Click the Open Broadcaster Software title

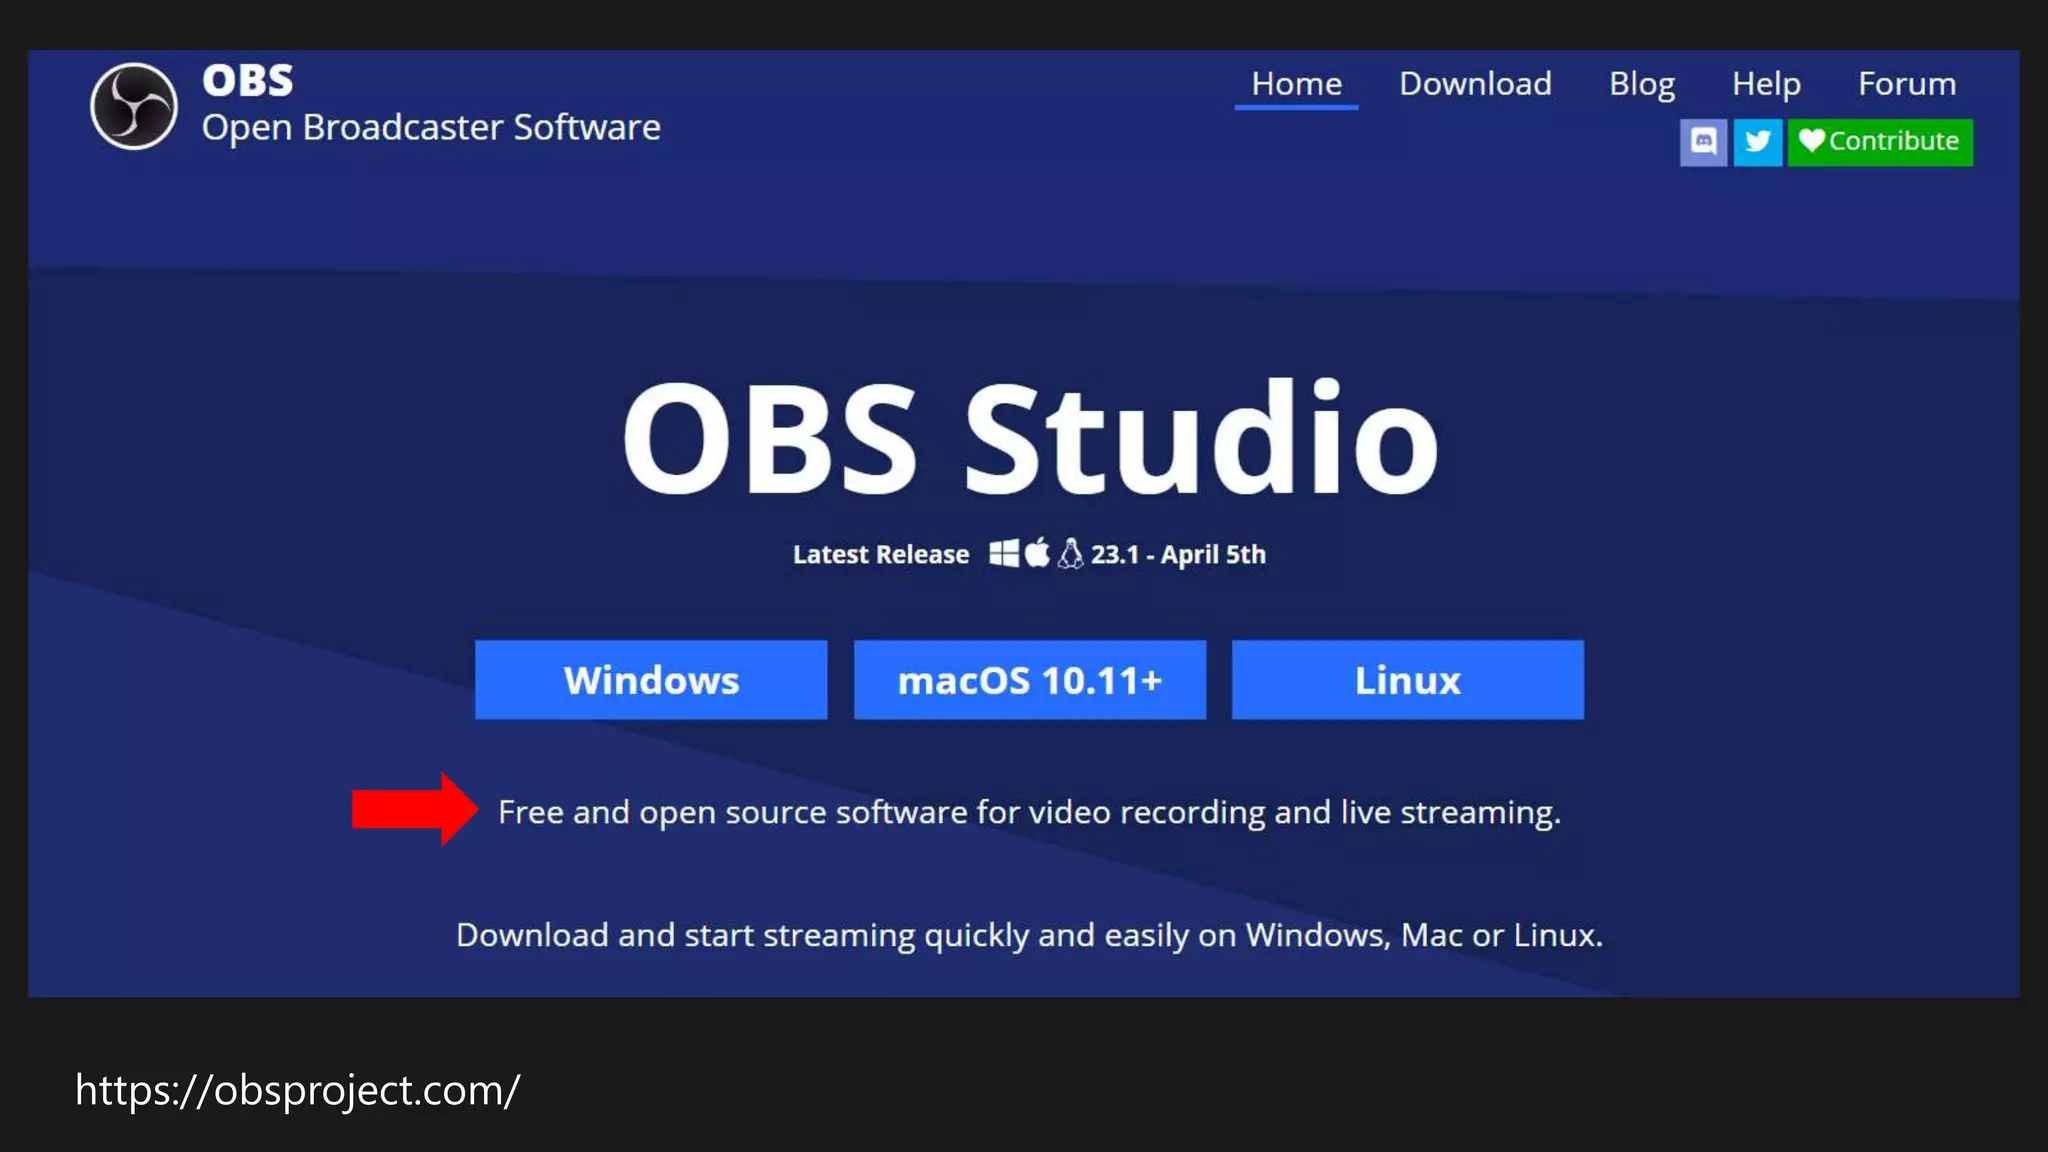click(431, 128)
